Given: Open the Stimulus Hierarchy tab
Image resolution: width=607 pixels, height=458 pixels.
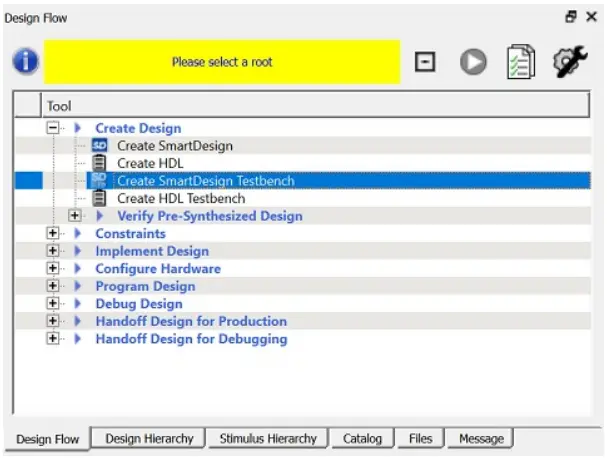Looking at the screenshot, I should point(268,438).
